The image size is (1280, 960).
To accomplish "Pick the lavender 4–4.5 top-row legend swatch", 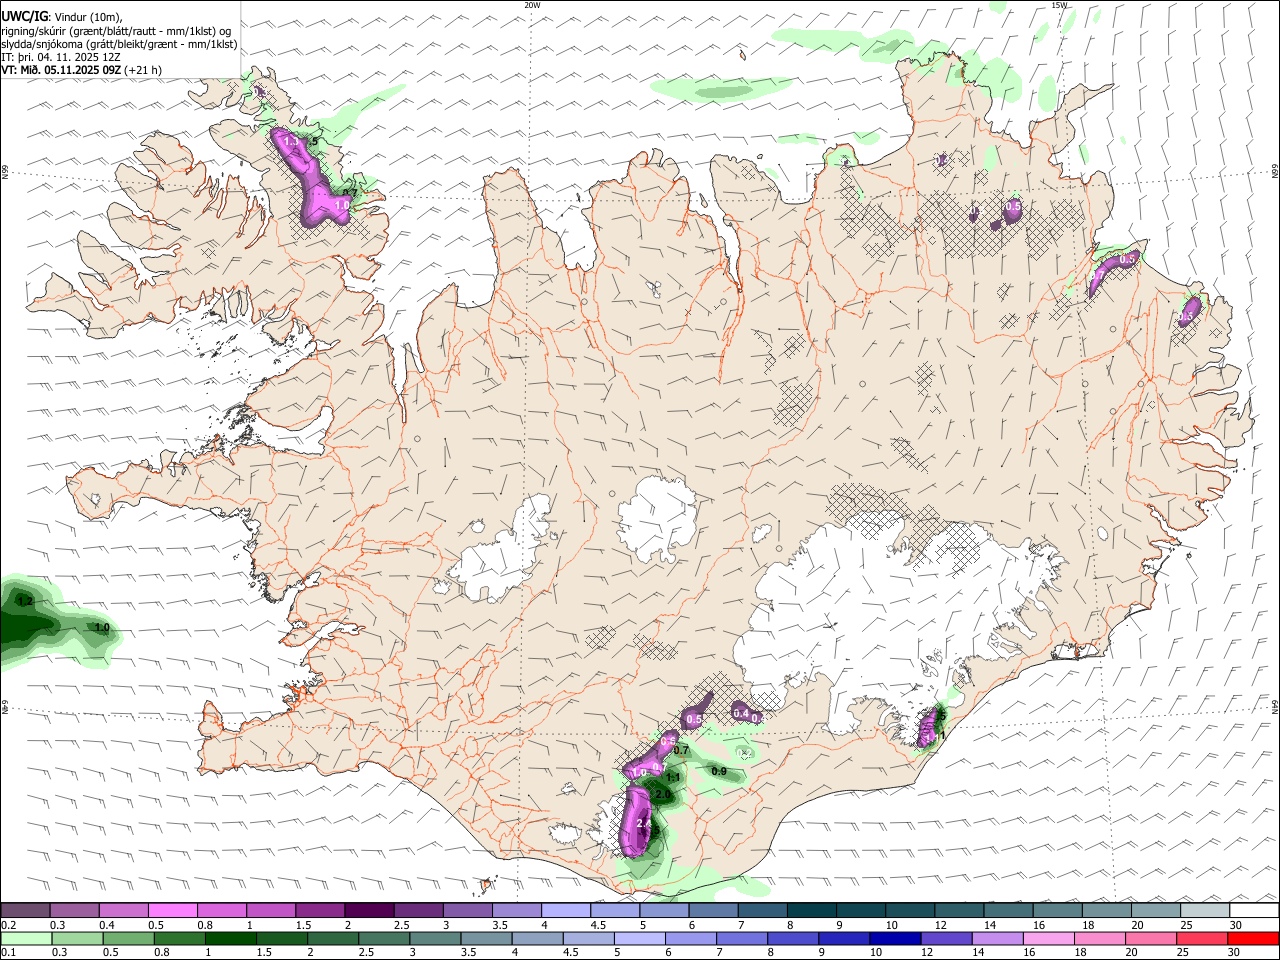I will 566,910.
